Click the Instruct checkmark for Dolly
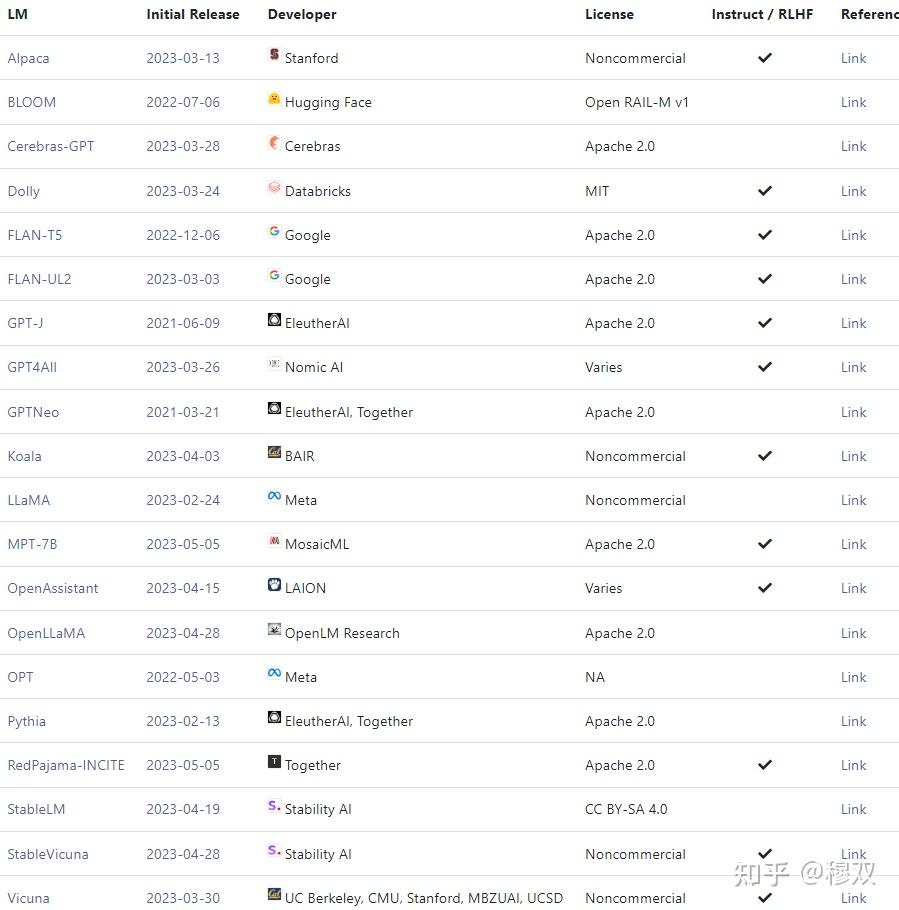Image resolution: width=899 pixels, height=910 pixels. (x=765, y=190)
